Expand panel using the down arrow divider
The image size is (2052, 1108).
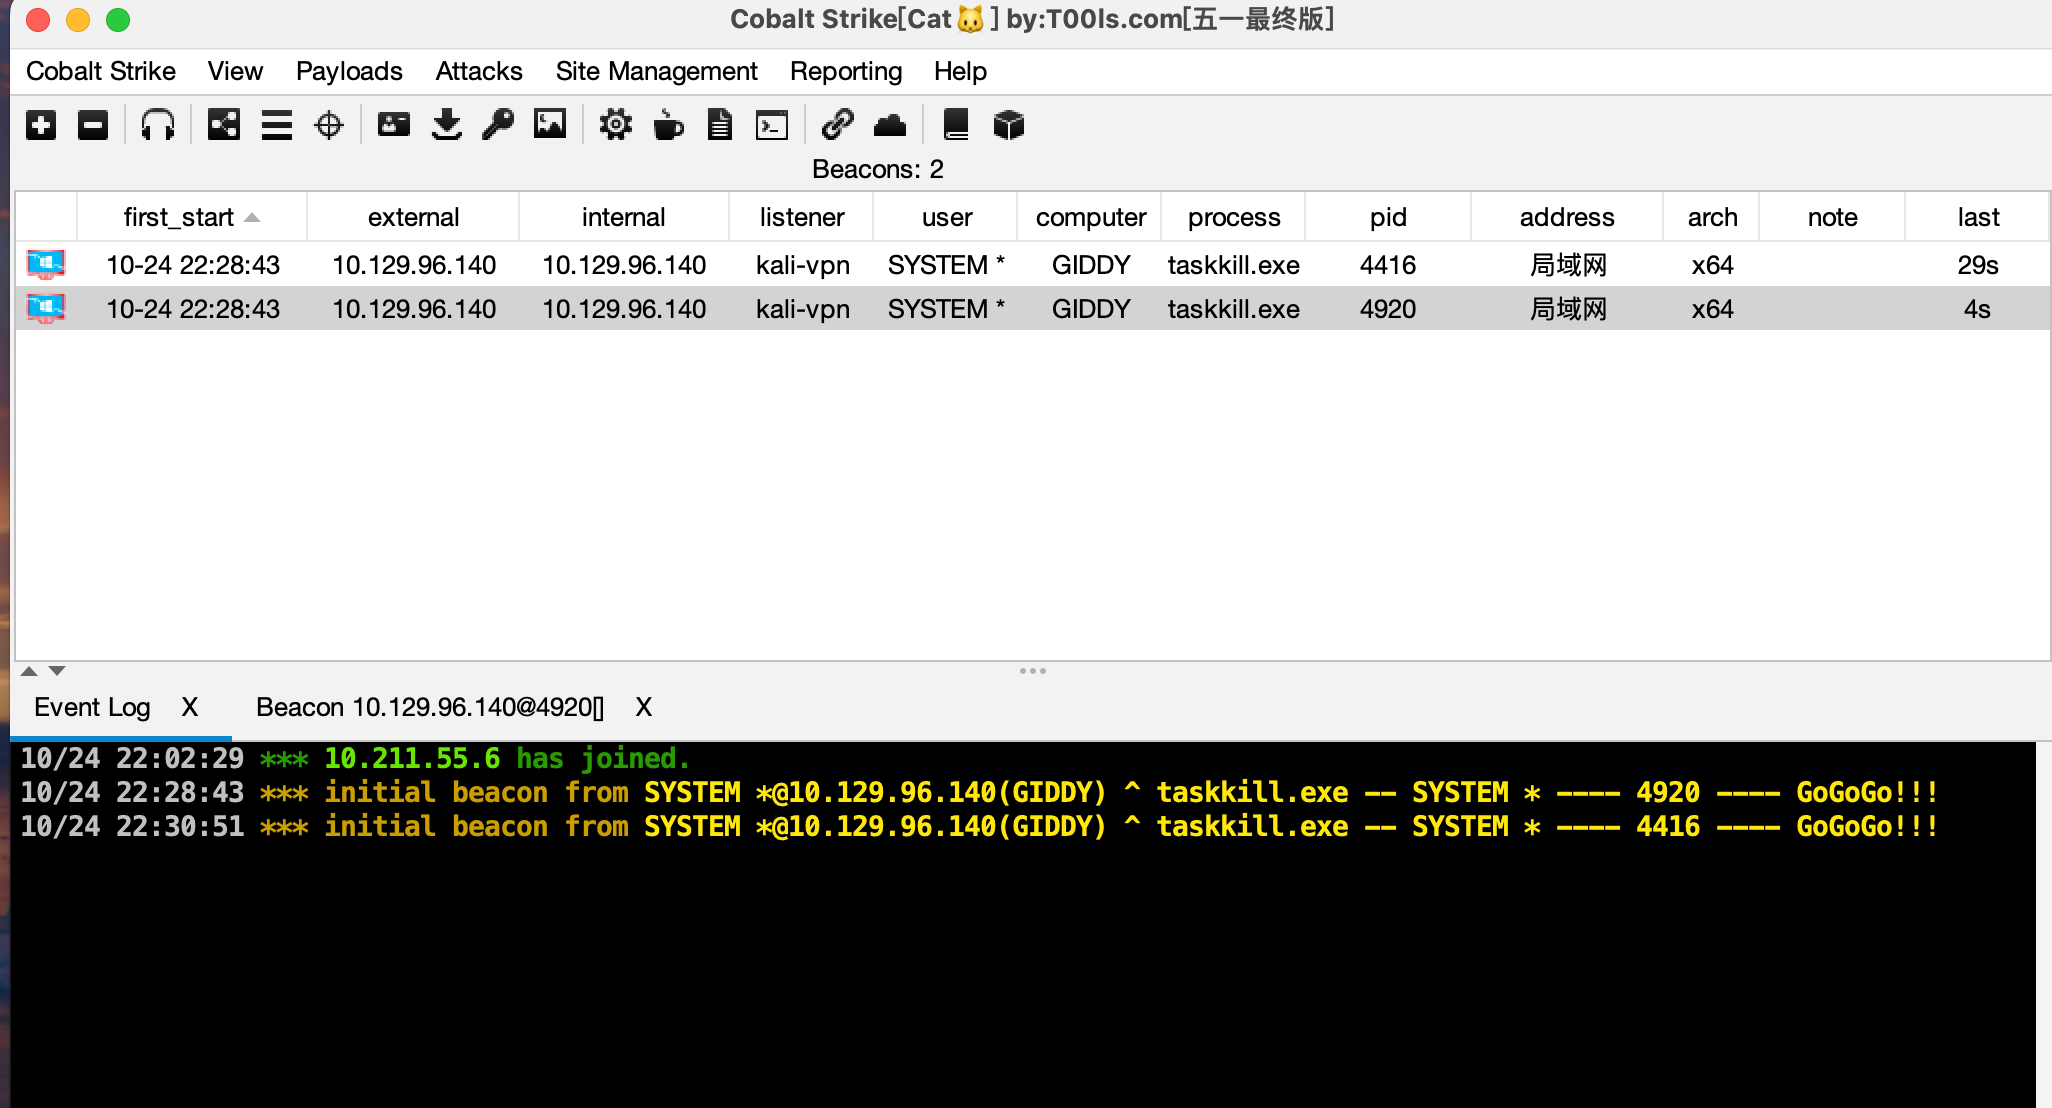point(57,671)
